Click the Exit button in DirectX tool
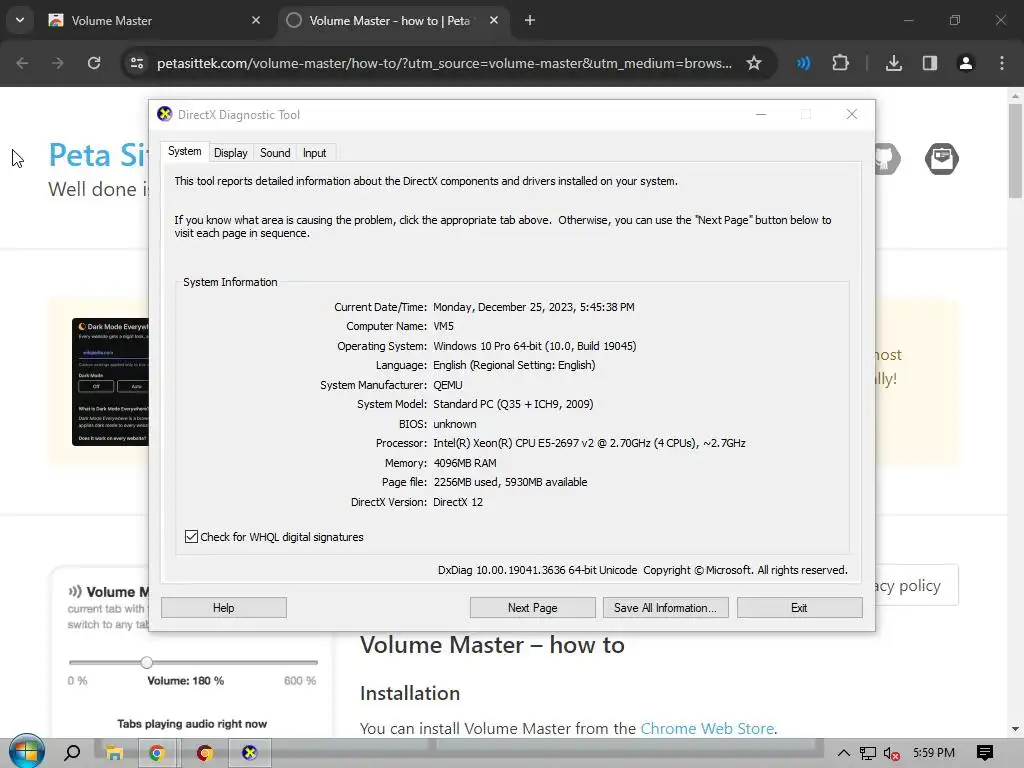The image size is (1024, 768). 799,607
